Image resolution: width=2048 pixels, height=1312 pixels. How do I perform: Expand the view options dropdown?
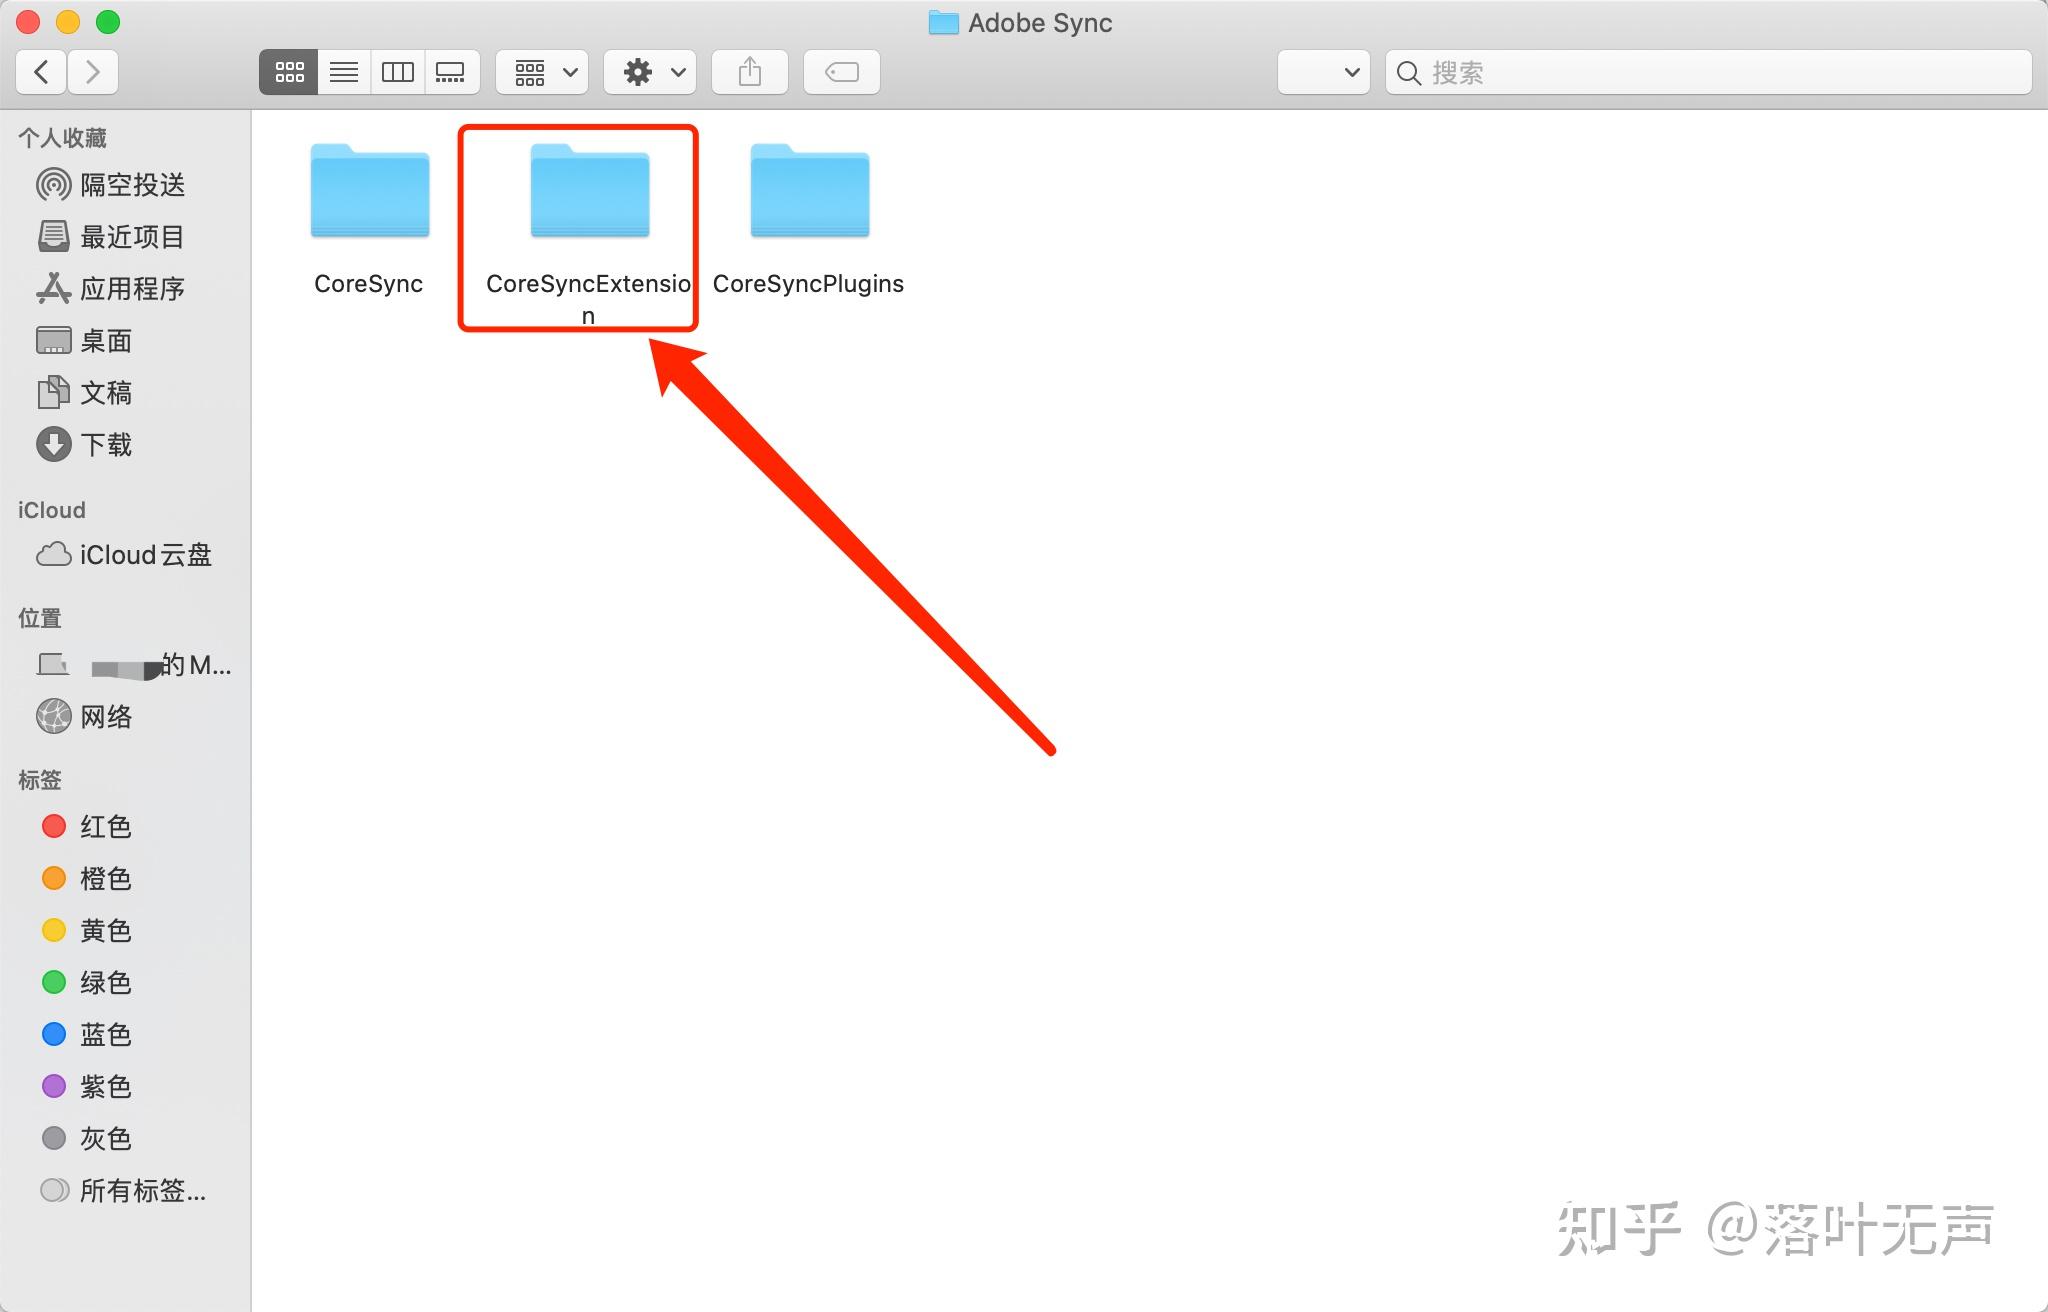coord(542,70)
